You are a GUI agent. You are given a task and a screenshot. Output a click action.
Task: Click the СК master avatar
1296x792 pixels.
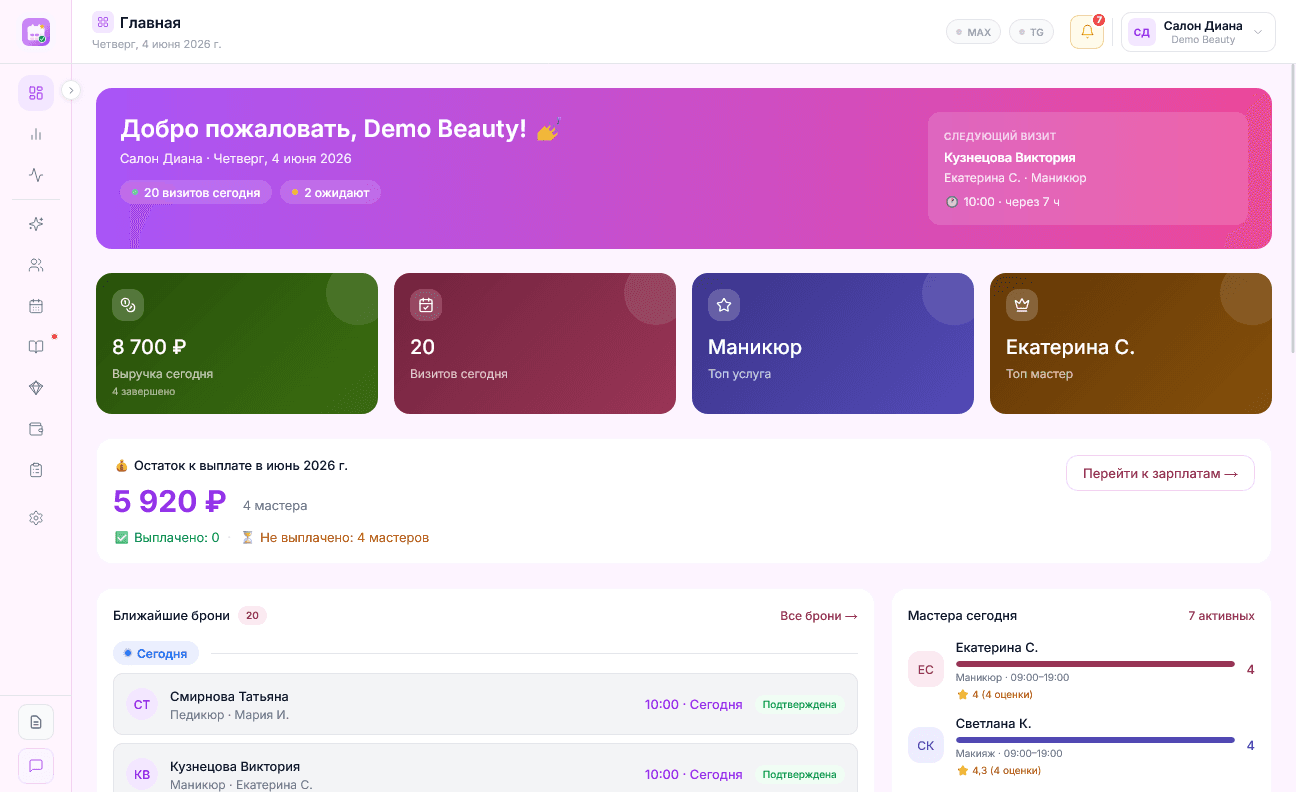coord(925,745)
